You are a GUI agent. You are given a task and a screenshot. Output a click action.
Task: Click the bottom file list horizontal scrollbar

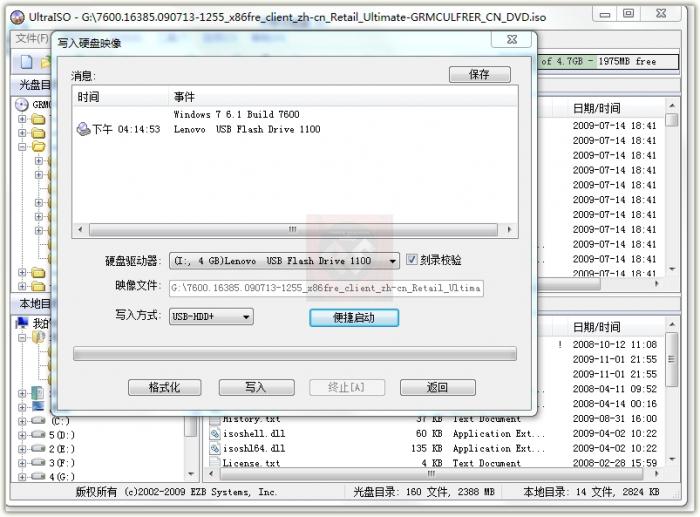coord(431,473)
